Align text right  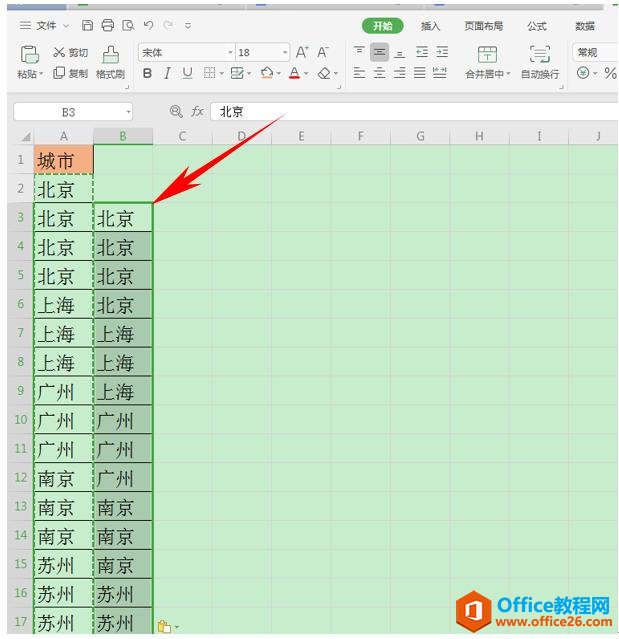coord(400,73)
